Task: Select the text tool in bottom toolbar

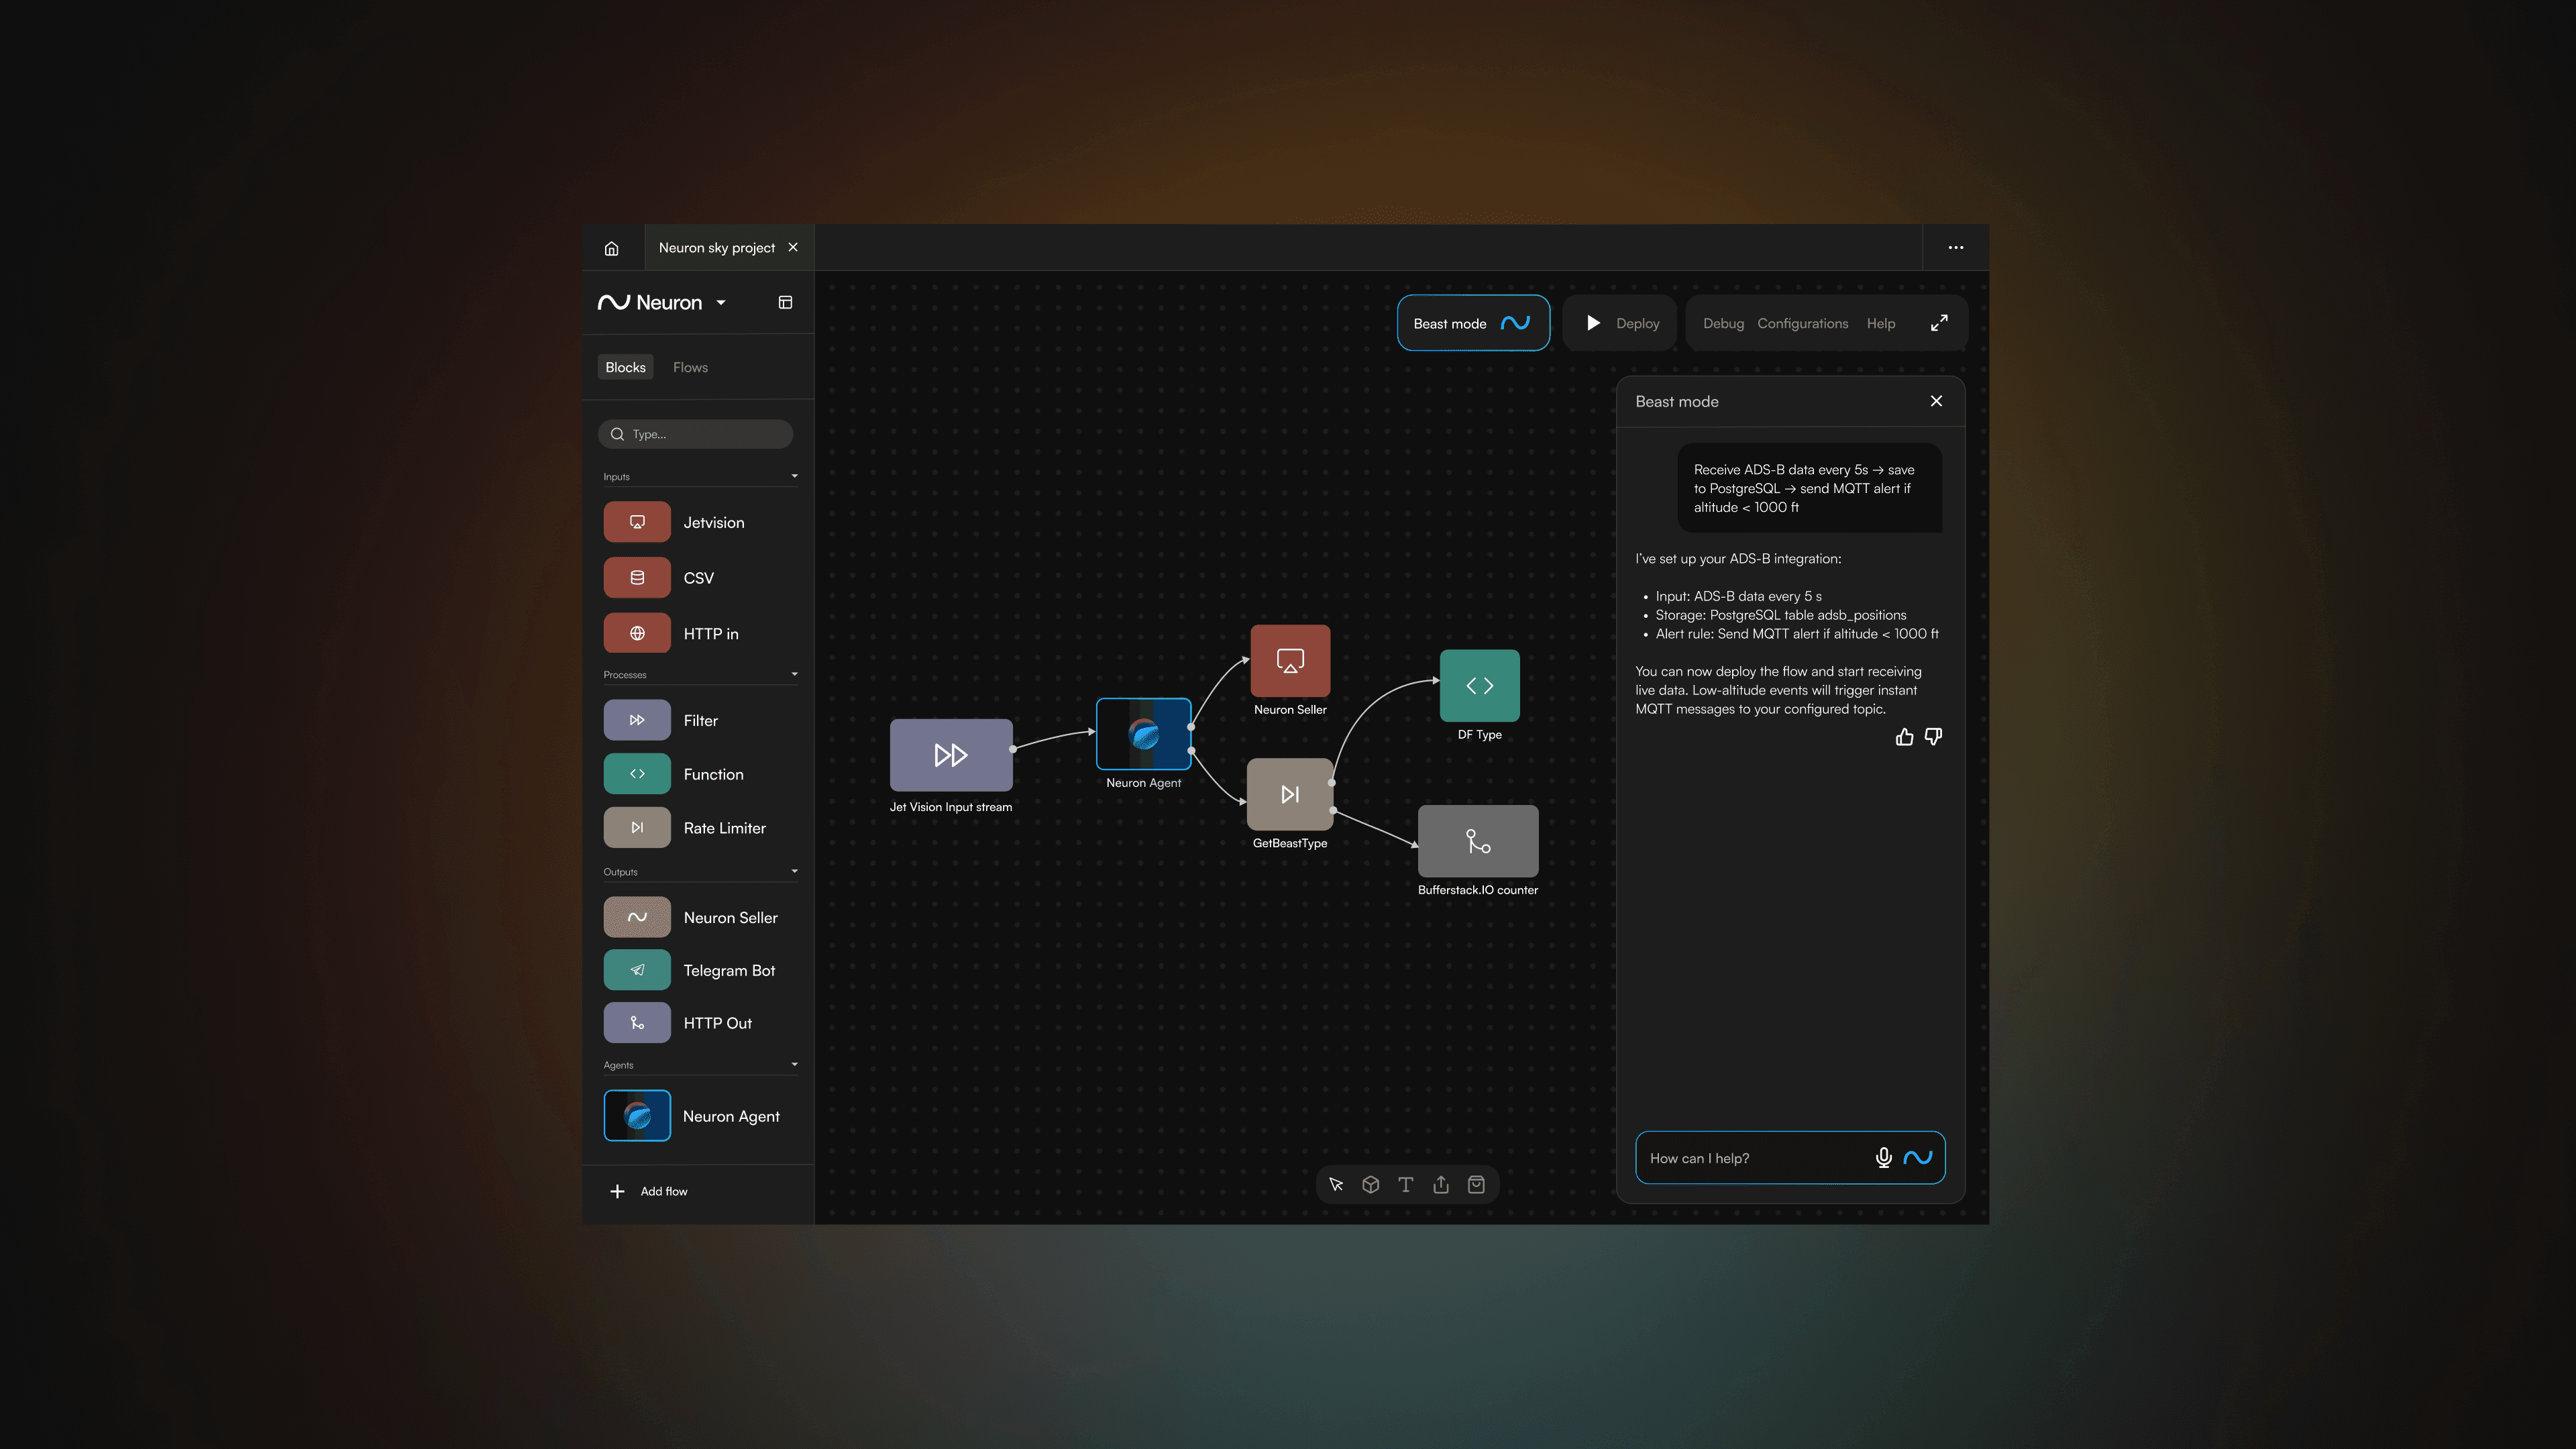Action: [x=1405, y=1185]
